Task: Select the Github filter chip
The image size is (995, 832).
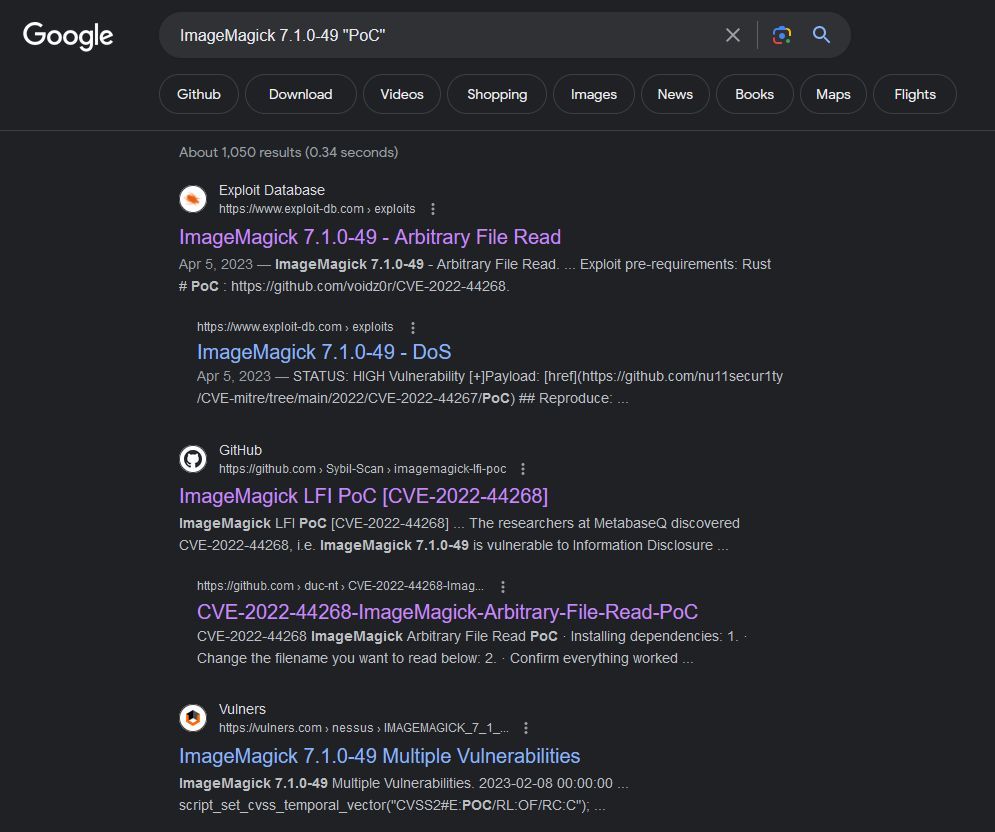Action: tap(199, 95)
